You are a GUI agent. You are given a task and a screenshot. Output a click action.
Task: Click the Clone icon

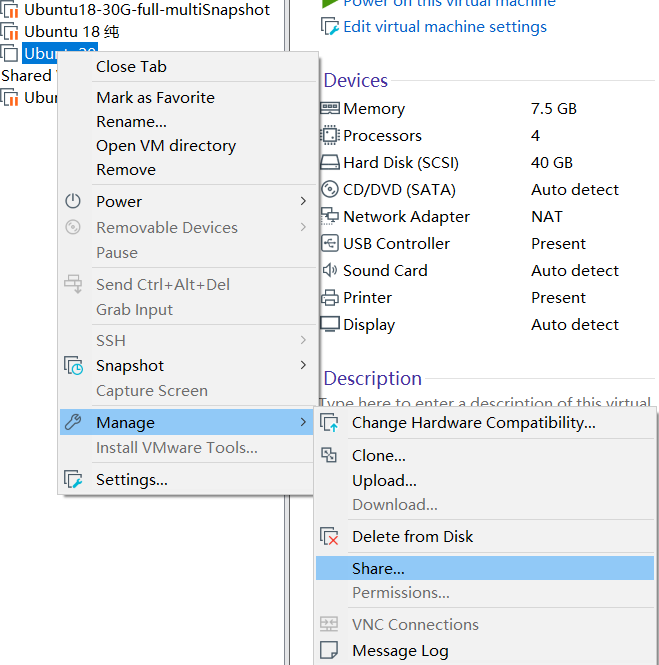click(329, 455)
